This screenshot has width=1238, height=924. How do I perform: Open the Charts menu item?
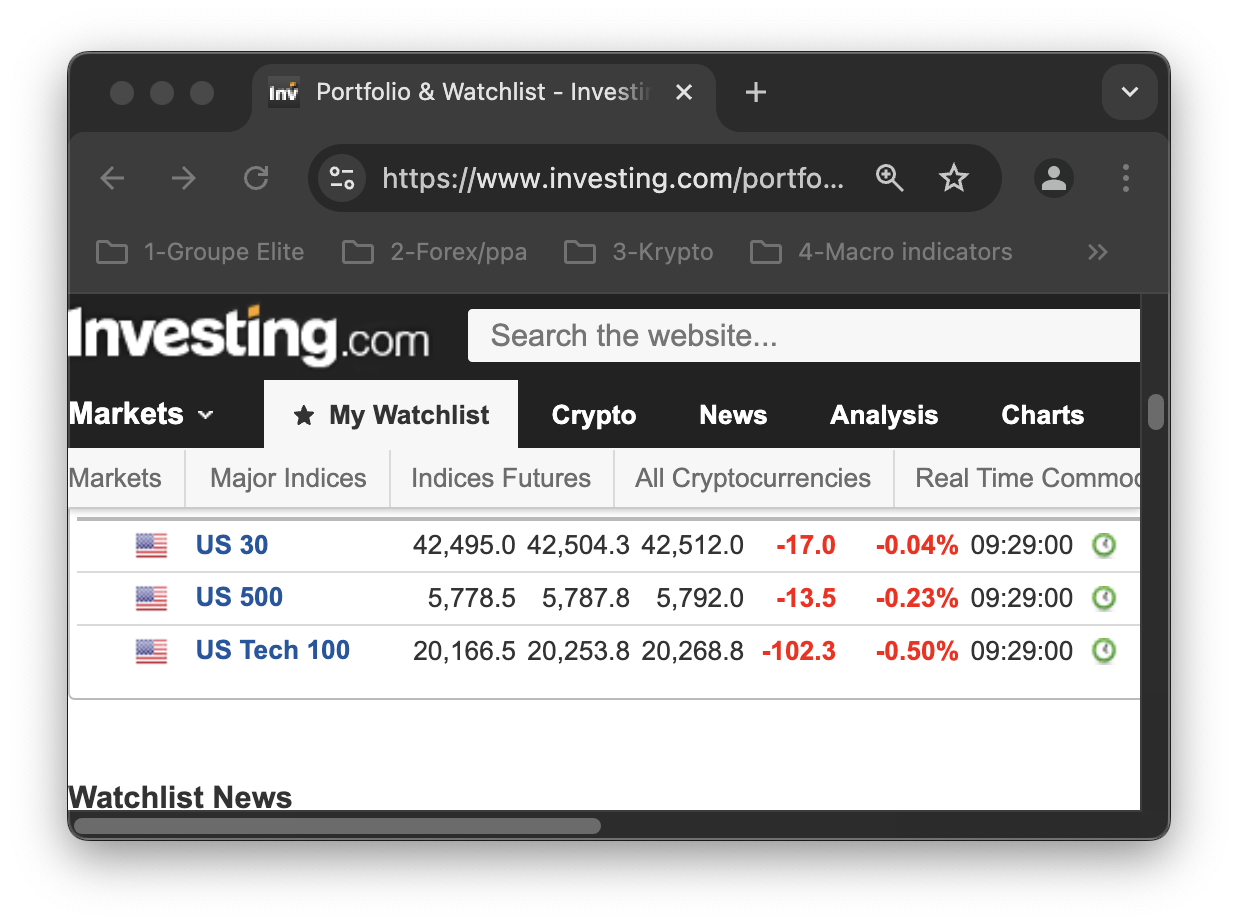[x=1042, y=415]
